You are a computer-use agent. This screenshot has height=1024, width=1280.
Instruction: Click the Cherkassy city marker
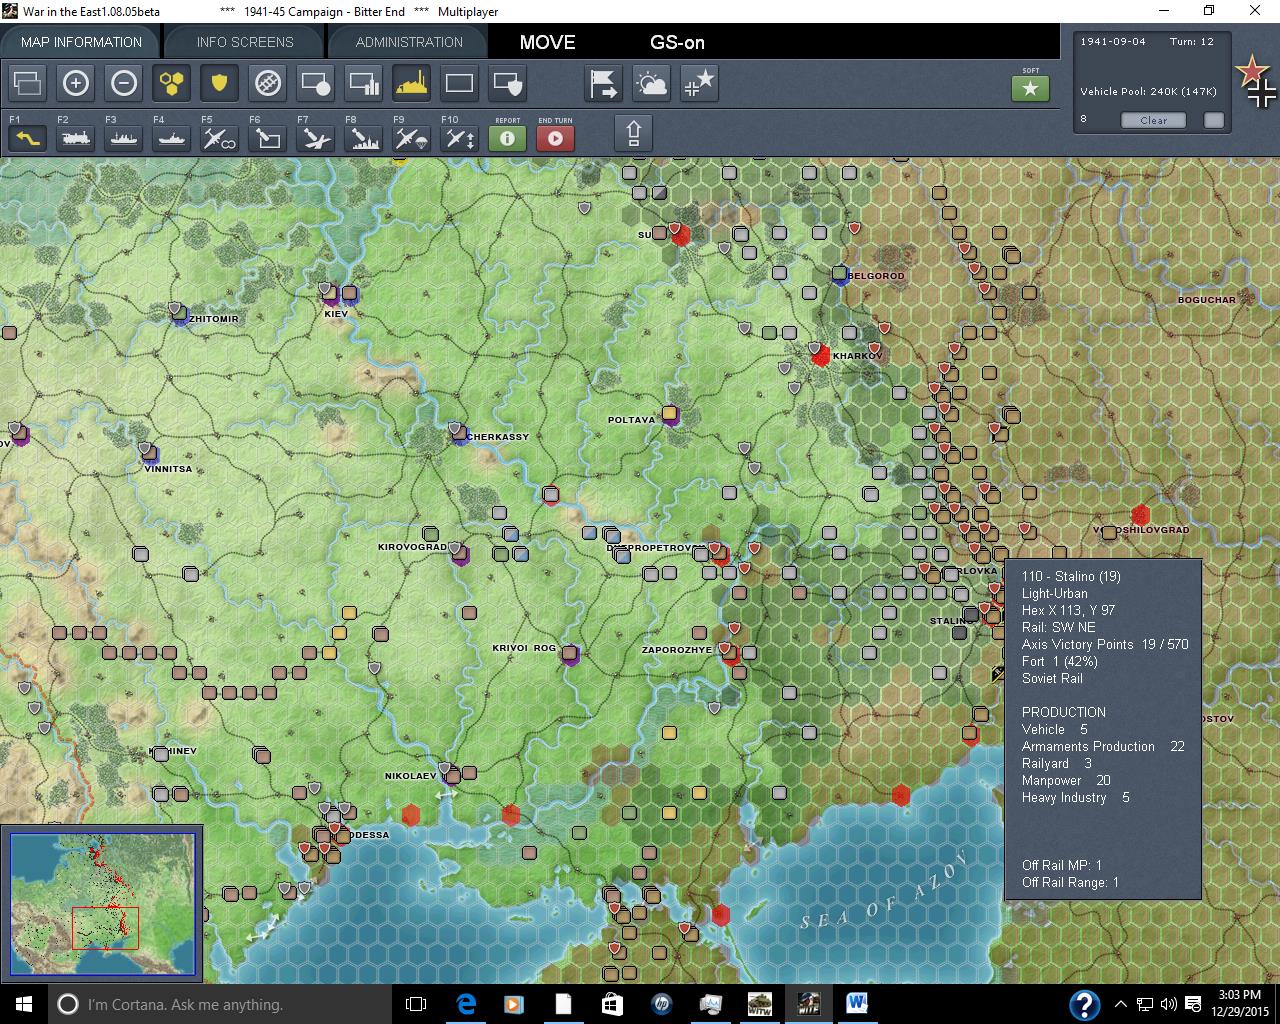(x=459, y=434)
